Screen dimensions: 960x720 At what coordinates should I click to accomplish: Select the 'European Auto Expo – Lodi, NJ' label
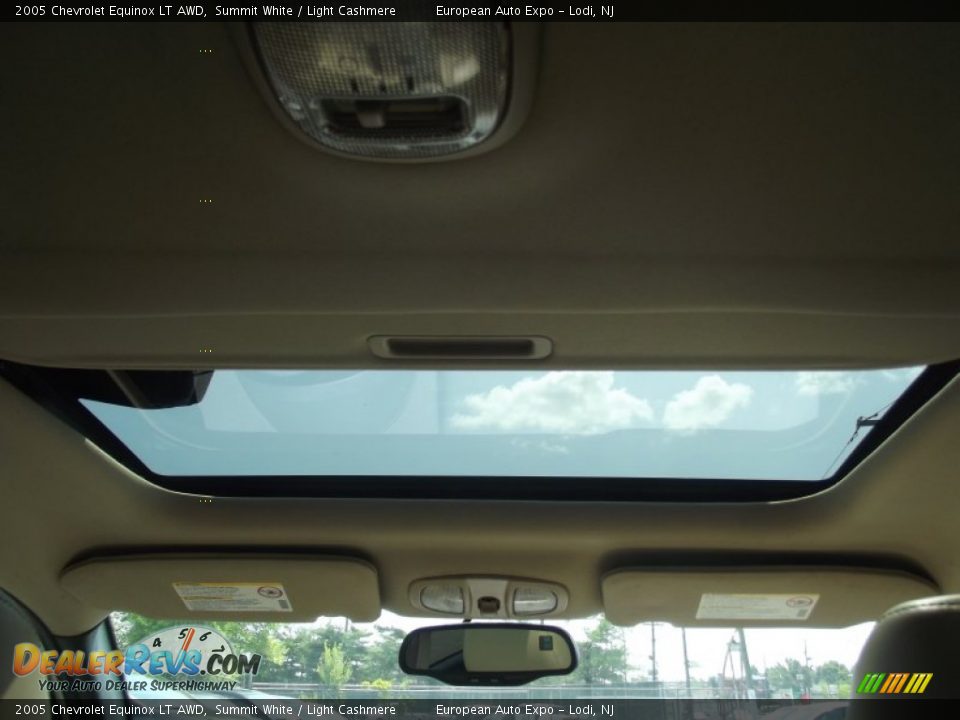(527, 10)
